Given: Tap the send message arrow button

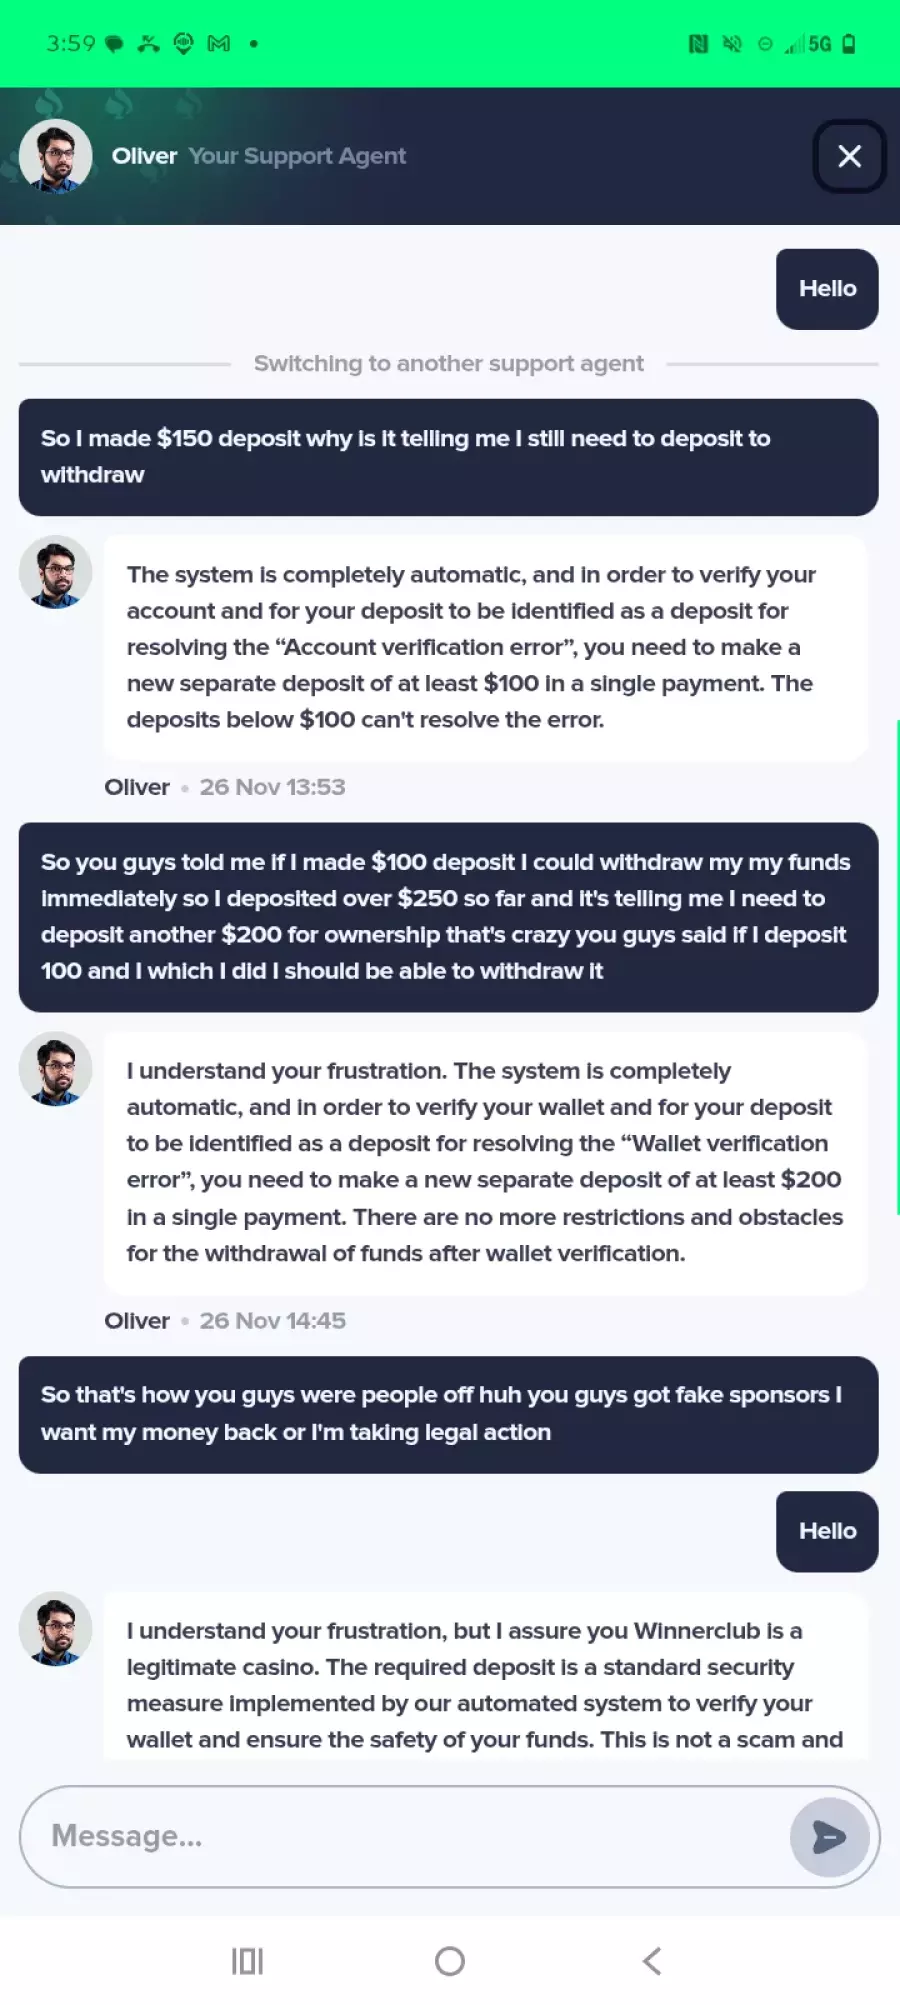Looking at the screenshot, I should pyautogui.click(x=829, y=1836).
